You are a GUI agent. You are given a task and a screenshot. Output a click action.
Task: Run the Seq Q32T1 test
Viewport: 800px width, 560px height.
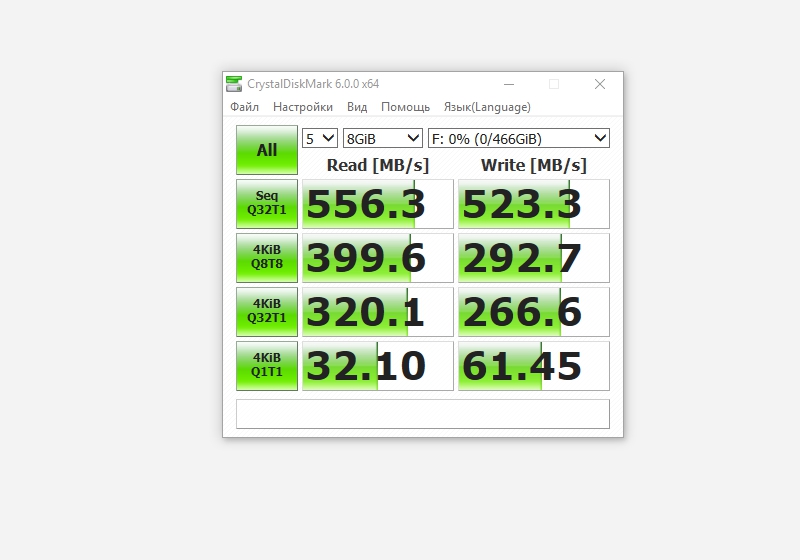click(x=267, y=203)
